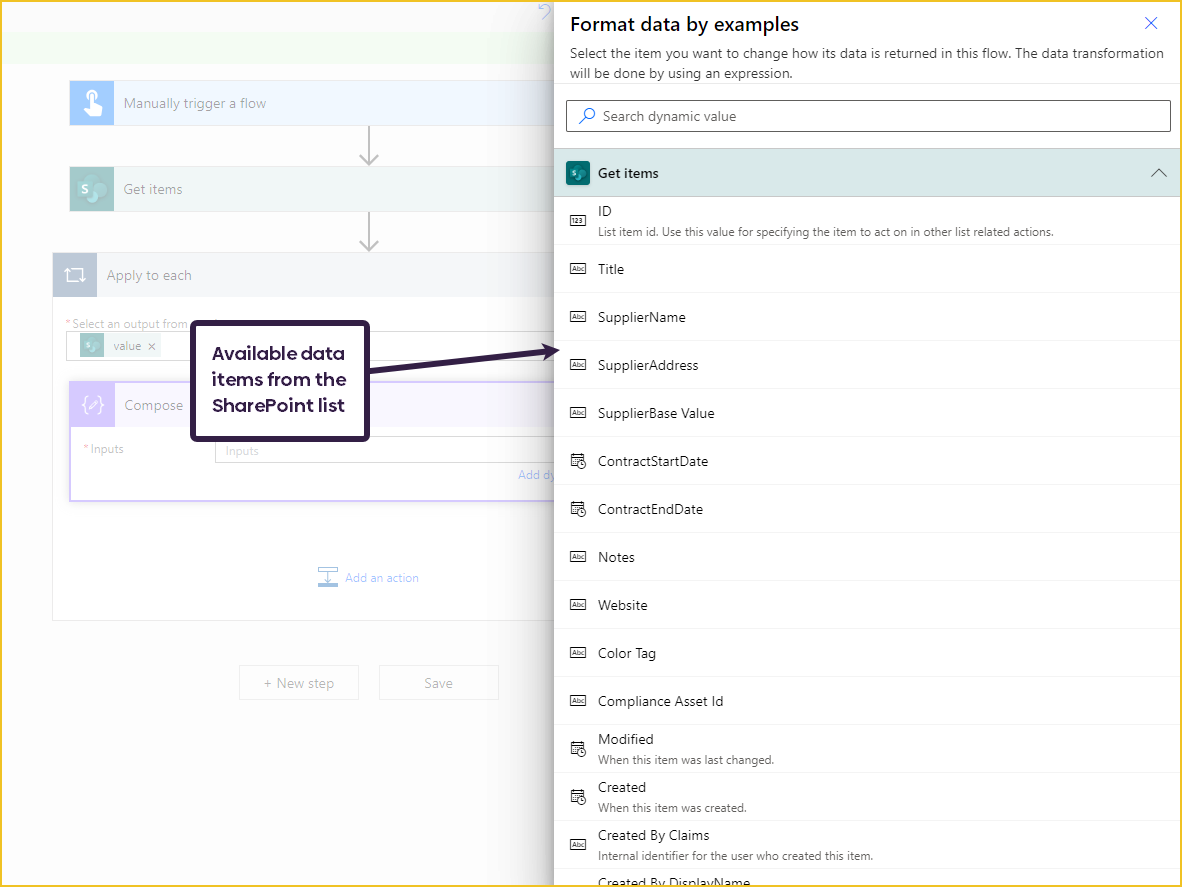The width and height of the screenshot is (1182, 887).
Task: Click the ContractStartDate calendar icon
Action: click(578, 461)
